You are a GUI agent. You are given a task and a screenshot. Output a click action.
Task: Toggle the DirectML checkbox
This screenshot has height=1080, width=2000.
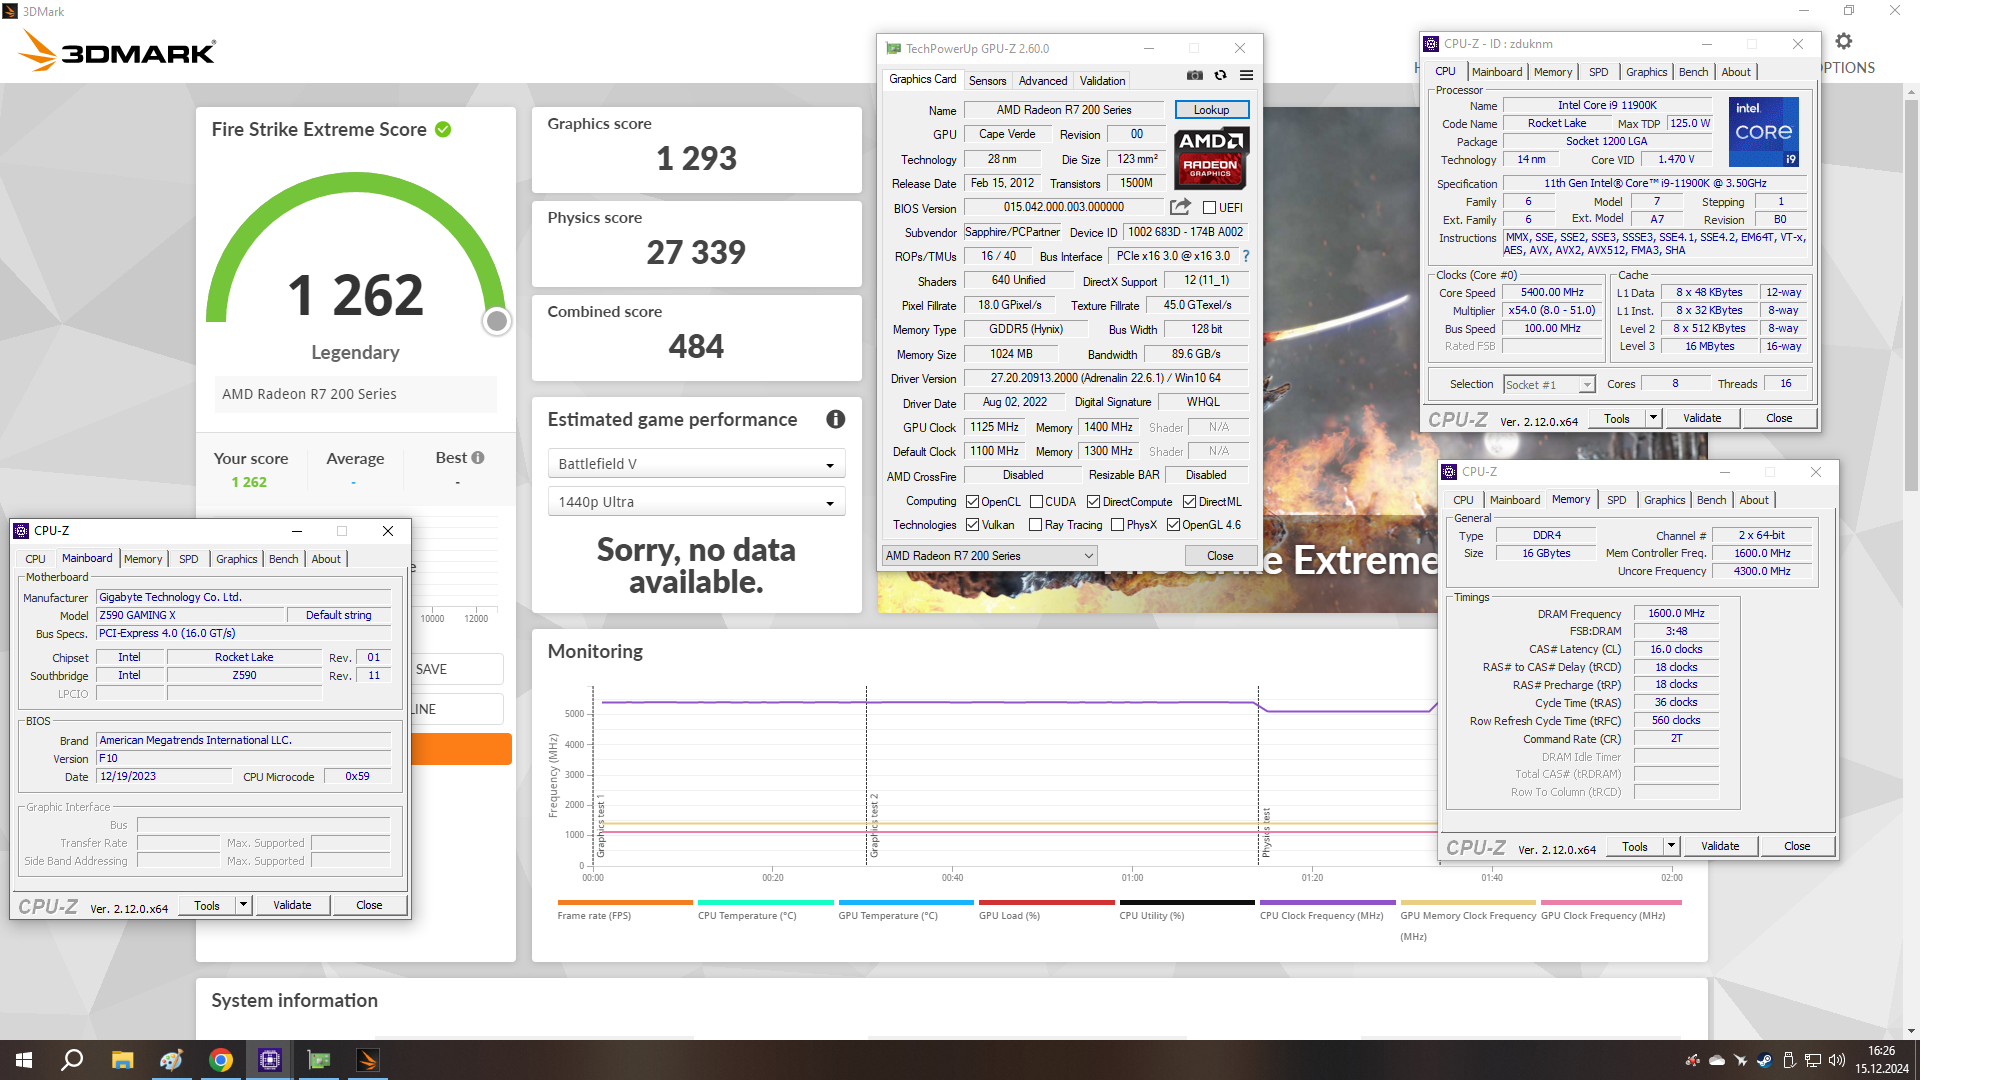click(1189, 502)
